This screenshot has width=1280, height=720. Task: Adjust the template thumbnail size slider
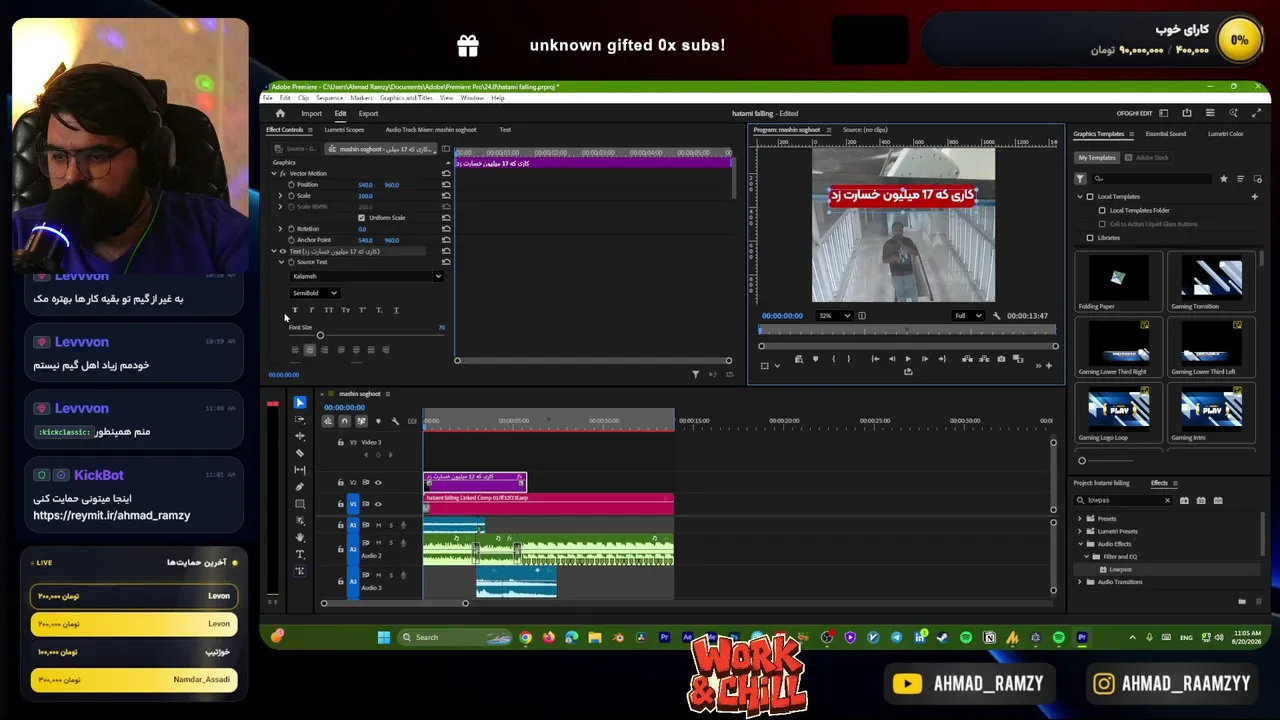pos(1082,461)
